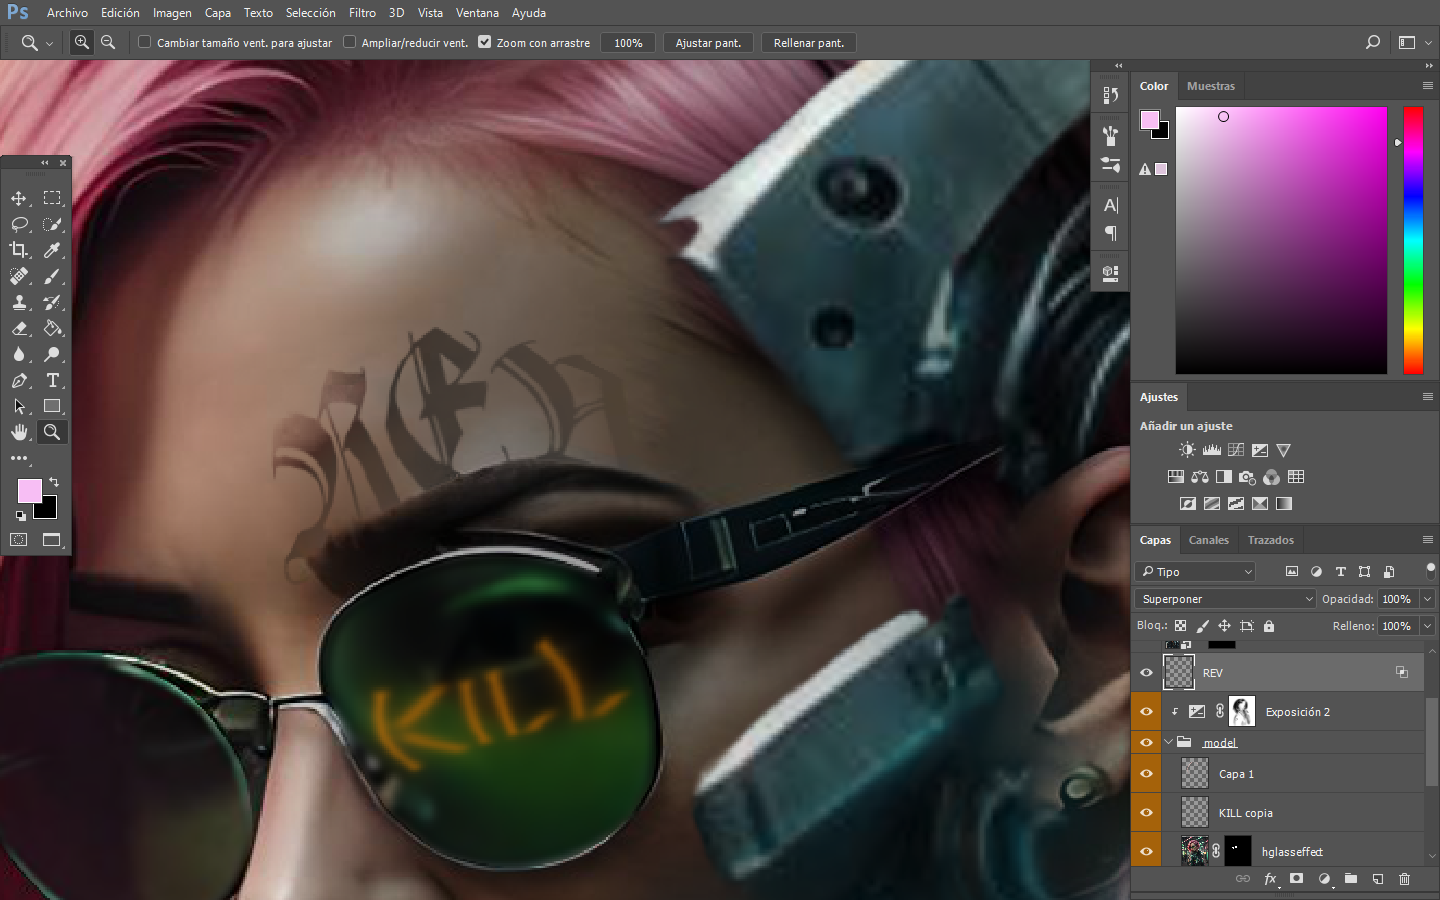Select the Quick Selection tool
The width and height of the screenshot is (1440, 900).
click(x=52, y=224)
